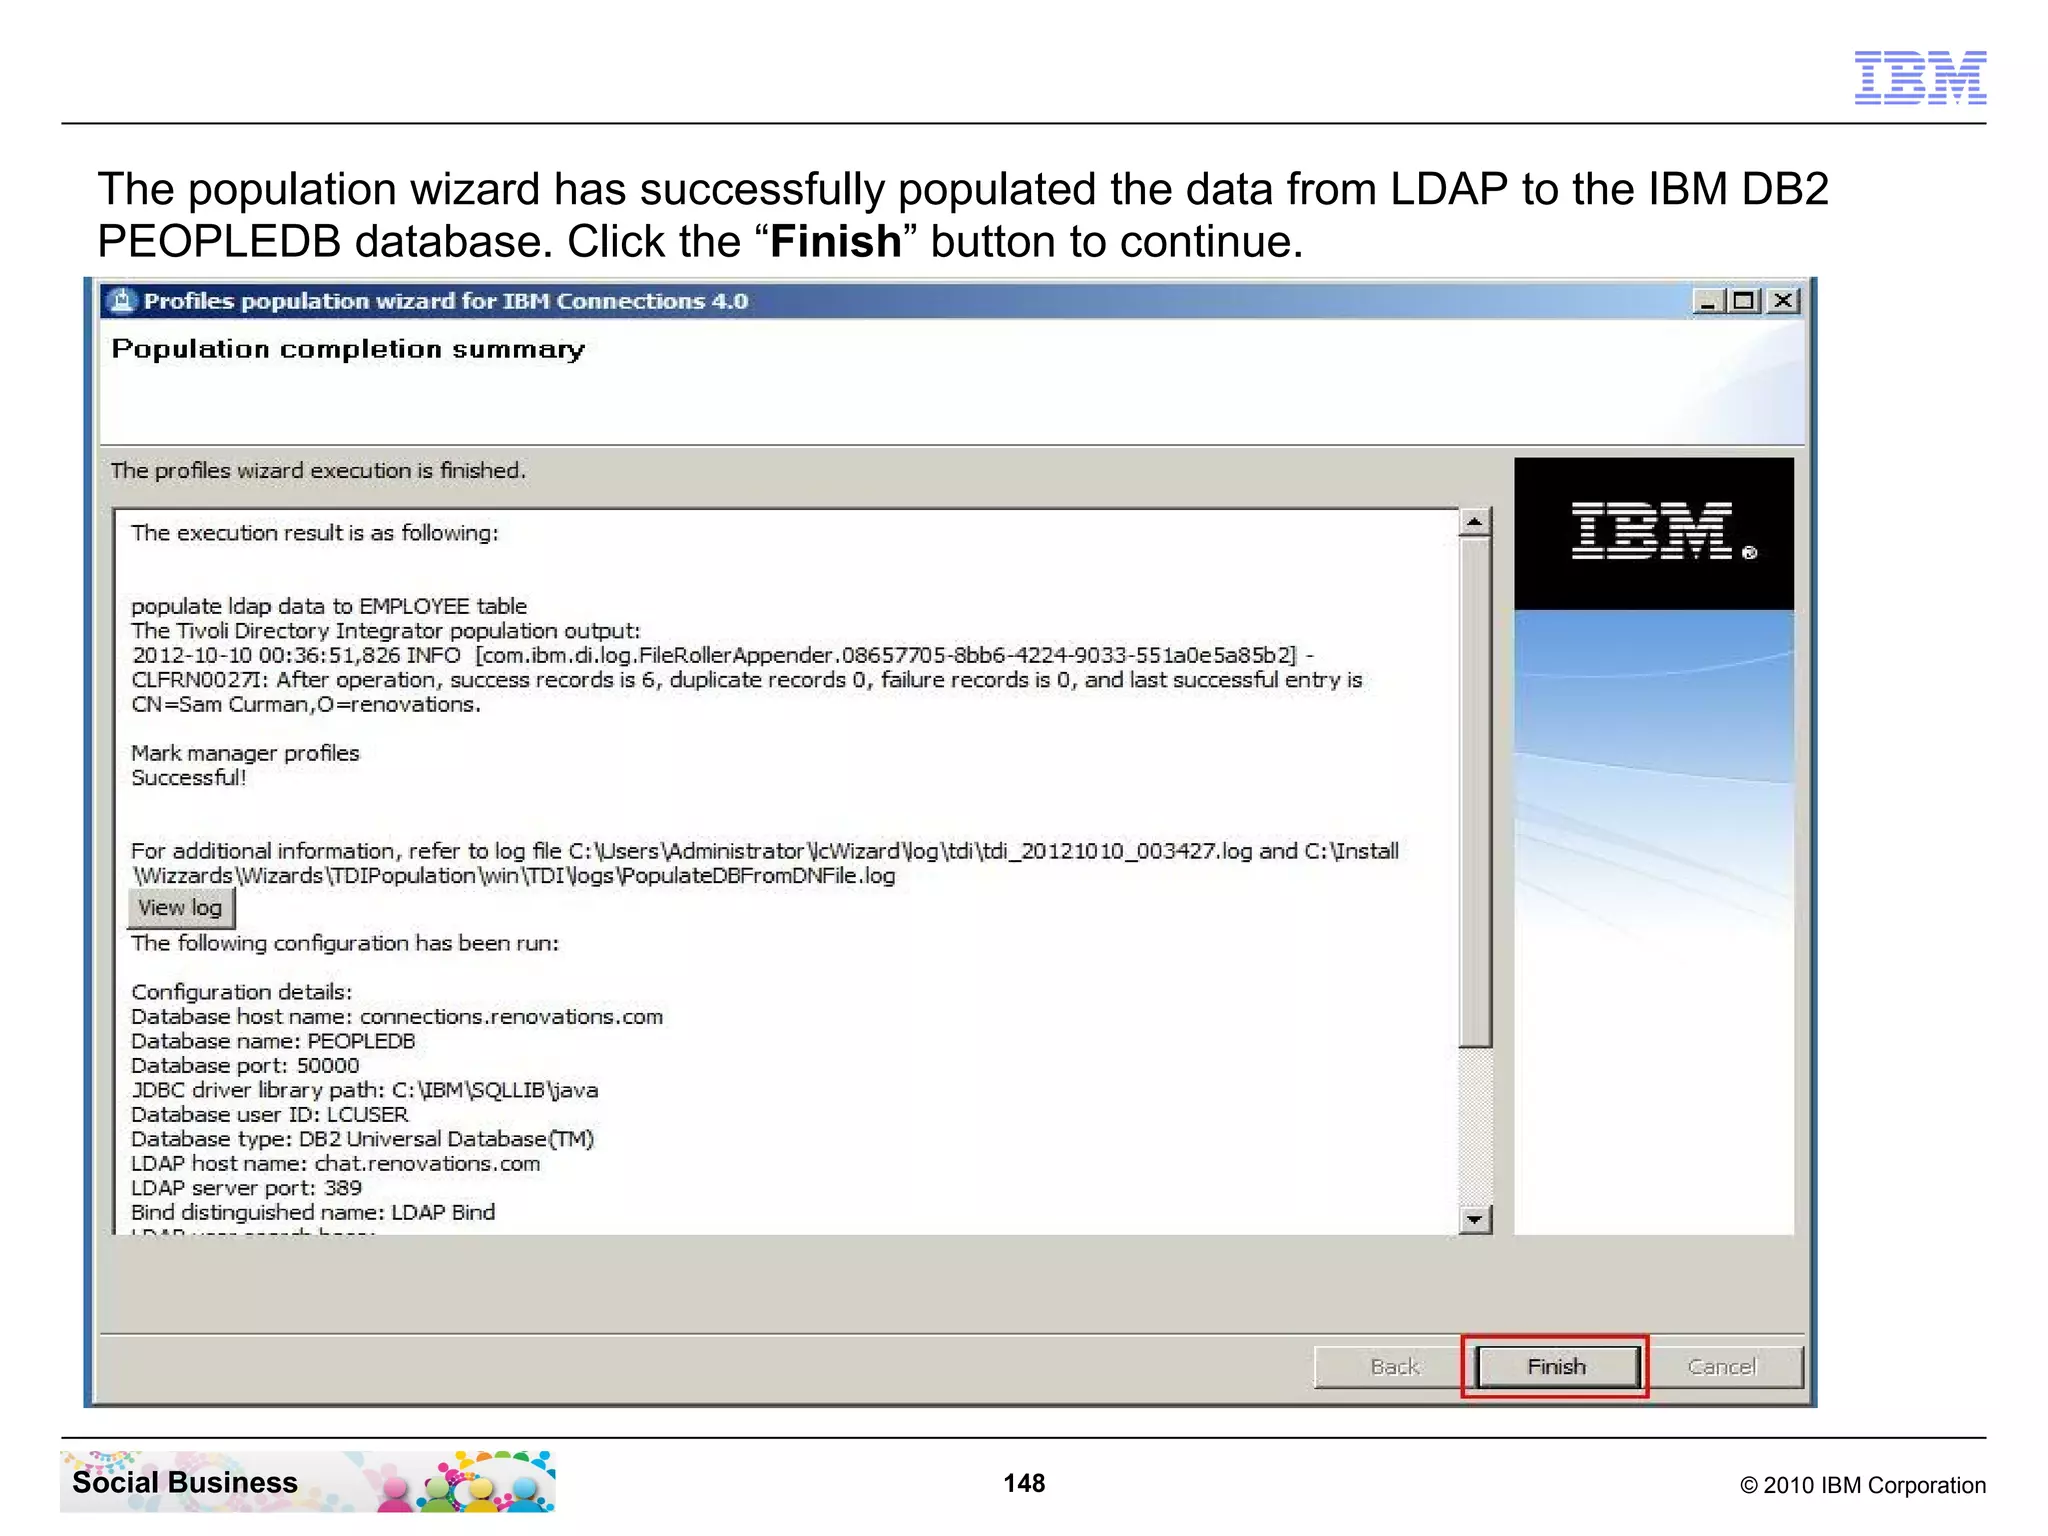Image resolution: width=2048 pixels, height=1536 pixels.
Task: Click the vertical scrollbar thumb
Action: [1474, 792]
